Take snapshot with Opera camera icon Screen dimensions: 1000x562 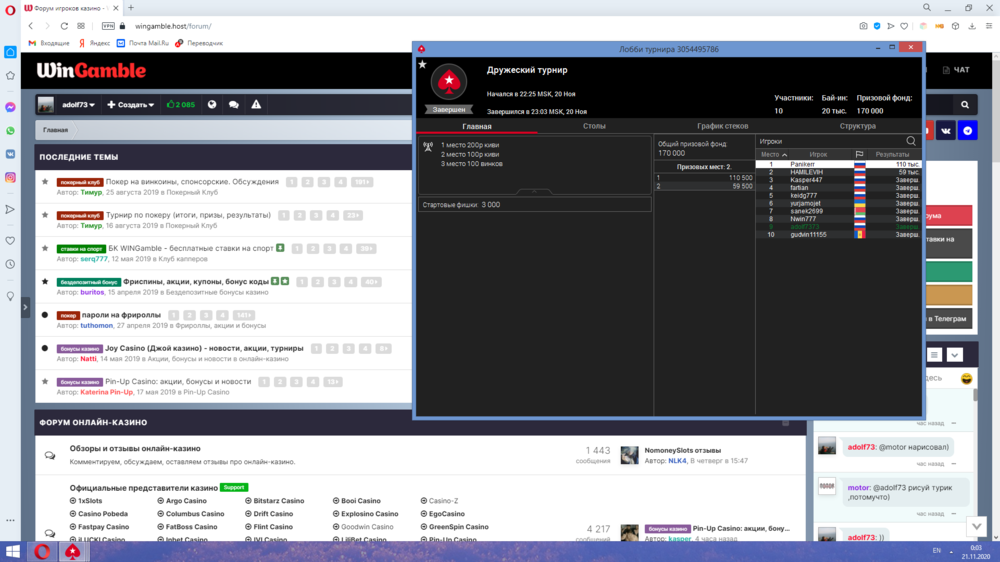[x=863, y=26]
